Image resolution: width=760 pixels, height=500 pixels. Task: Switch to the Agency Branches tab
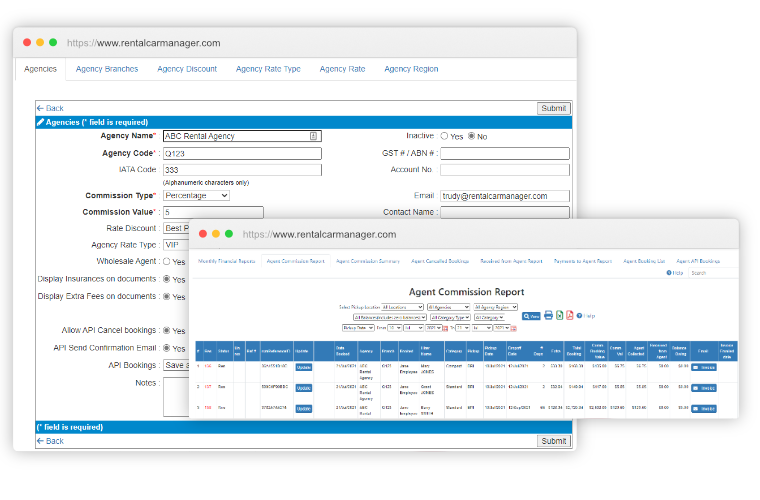coord(107,69)
